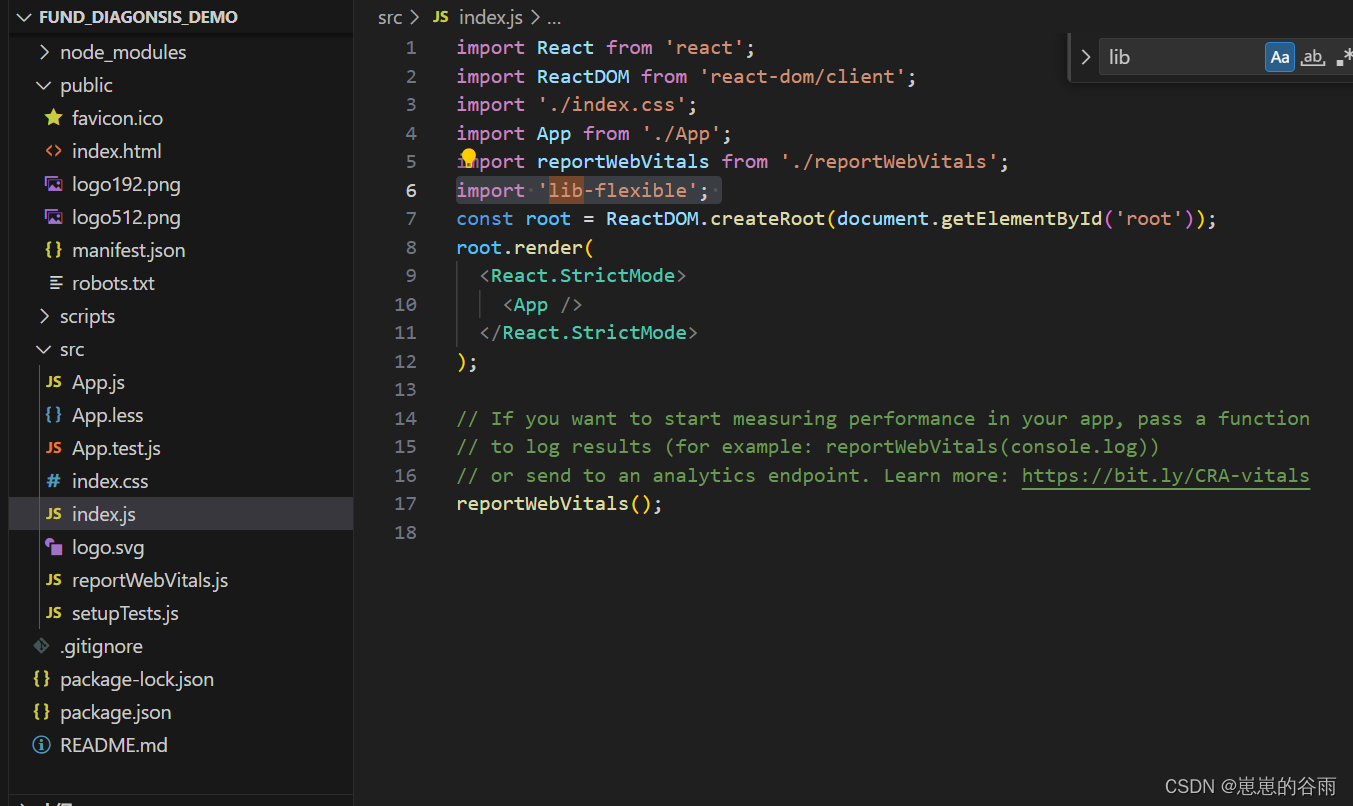The width and height of the screenshot is (1353, 806).
Task: Click the manifest.json braces icon
Action: click(x=53, y=250)
